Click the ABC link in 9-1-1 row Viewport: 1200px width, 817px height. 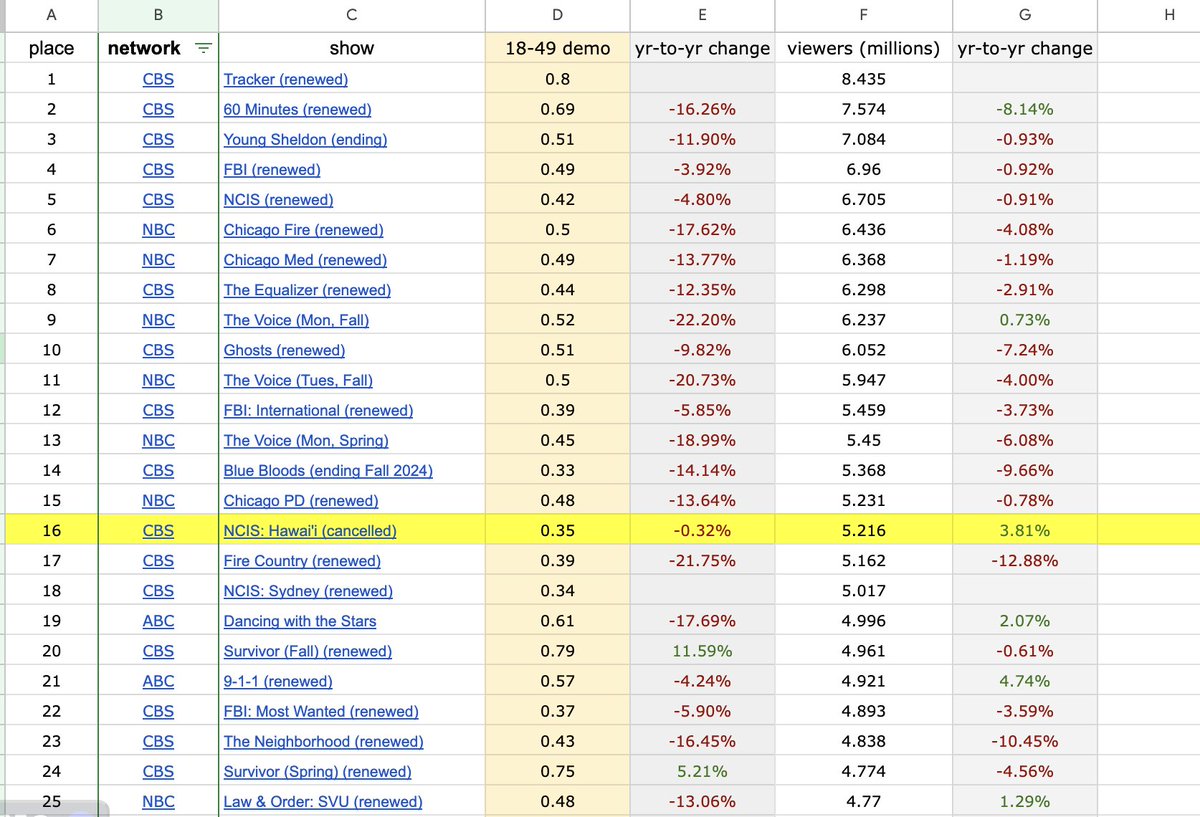(x=158, y=681)
